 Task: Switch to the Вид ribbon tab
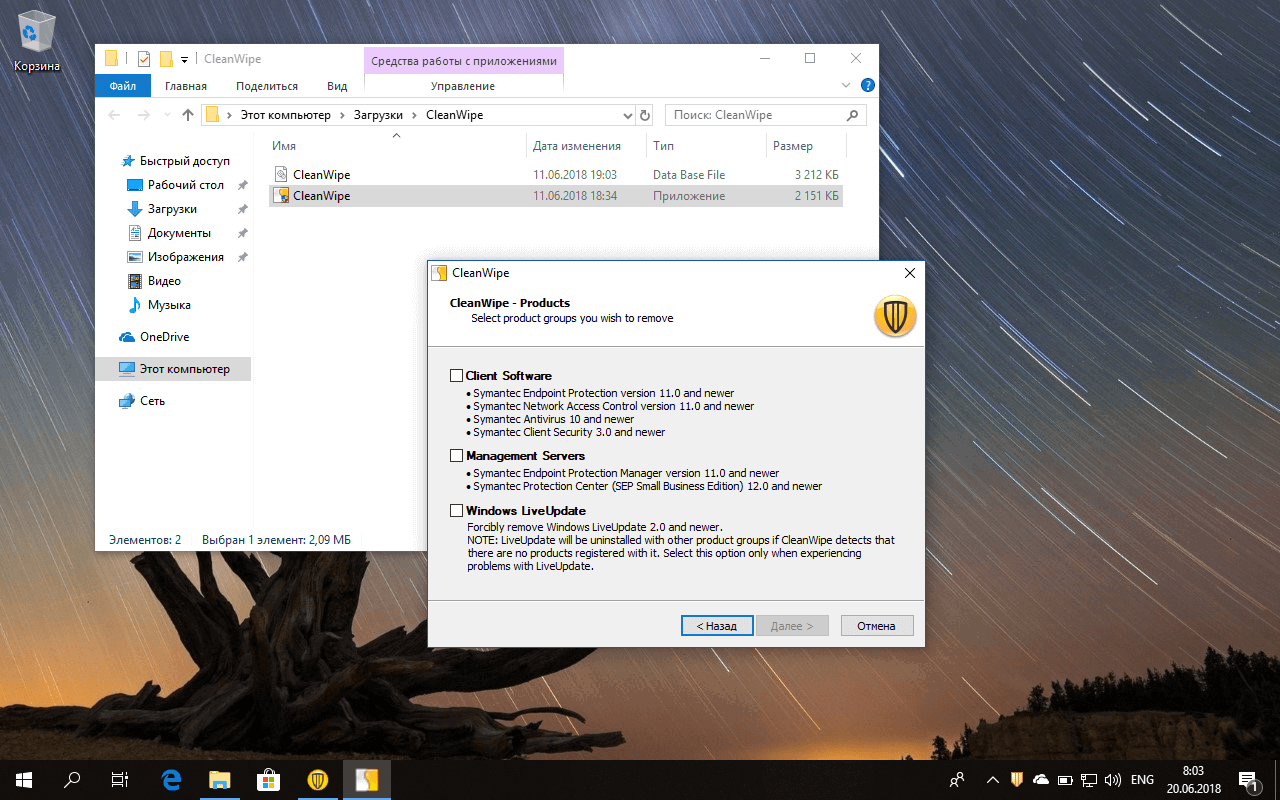click(337, 86)
